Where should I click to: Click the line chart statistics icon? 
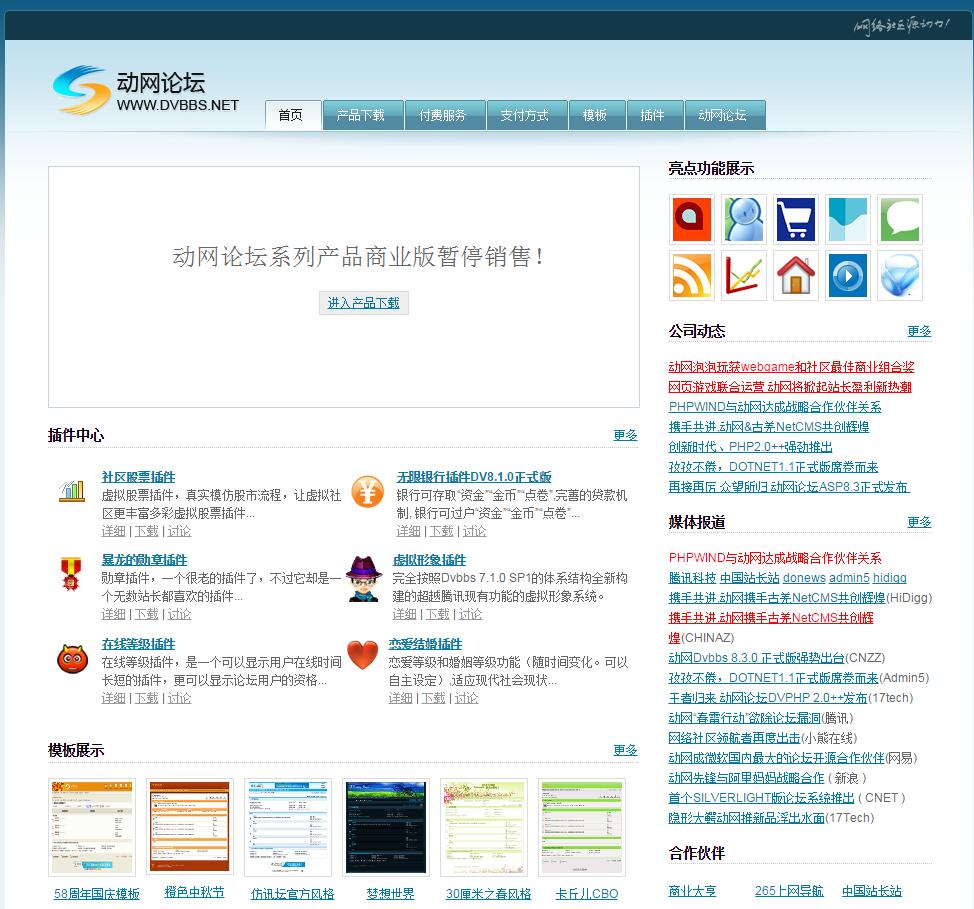744,276
